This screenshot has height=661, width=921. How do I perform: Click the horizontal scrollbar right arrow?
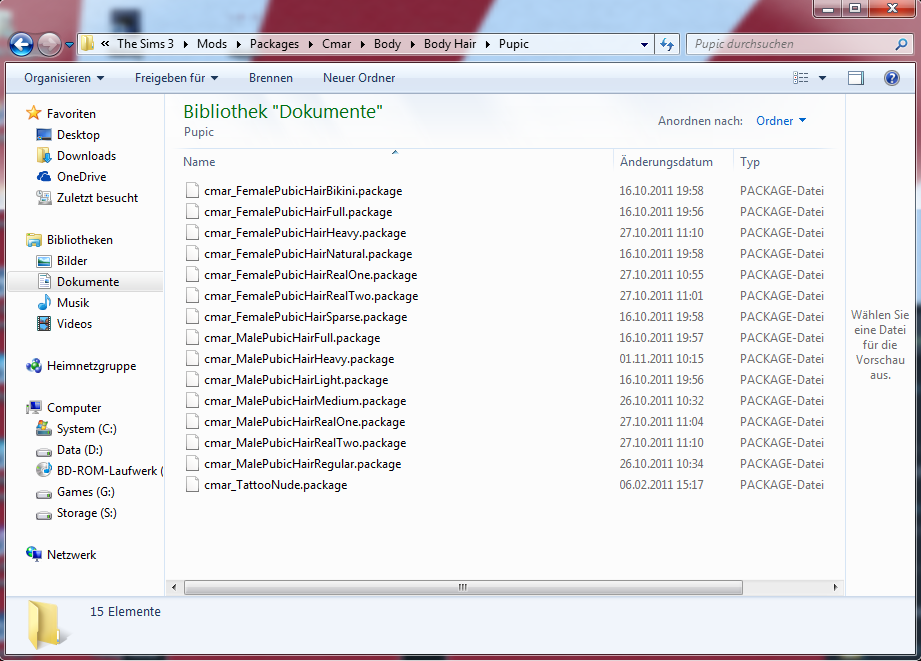tap(835, 587)
